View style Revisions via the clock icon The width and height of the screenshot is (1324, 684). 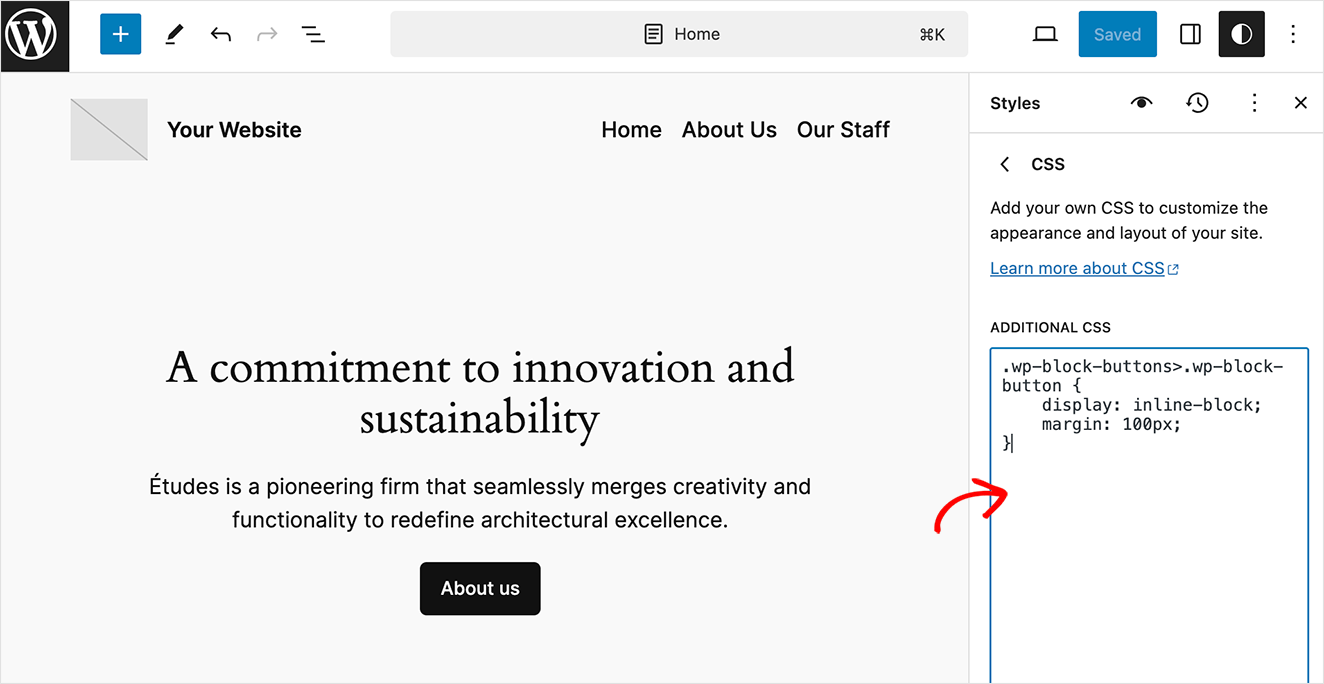pos(1197,102)
